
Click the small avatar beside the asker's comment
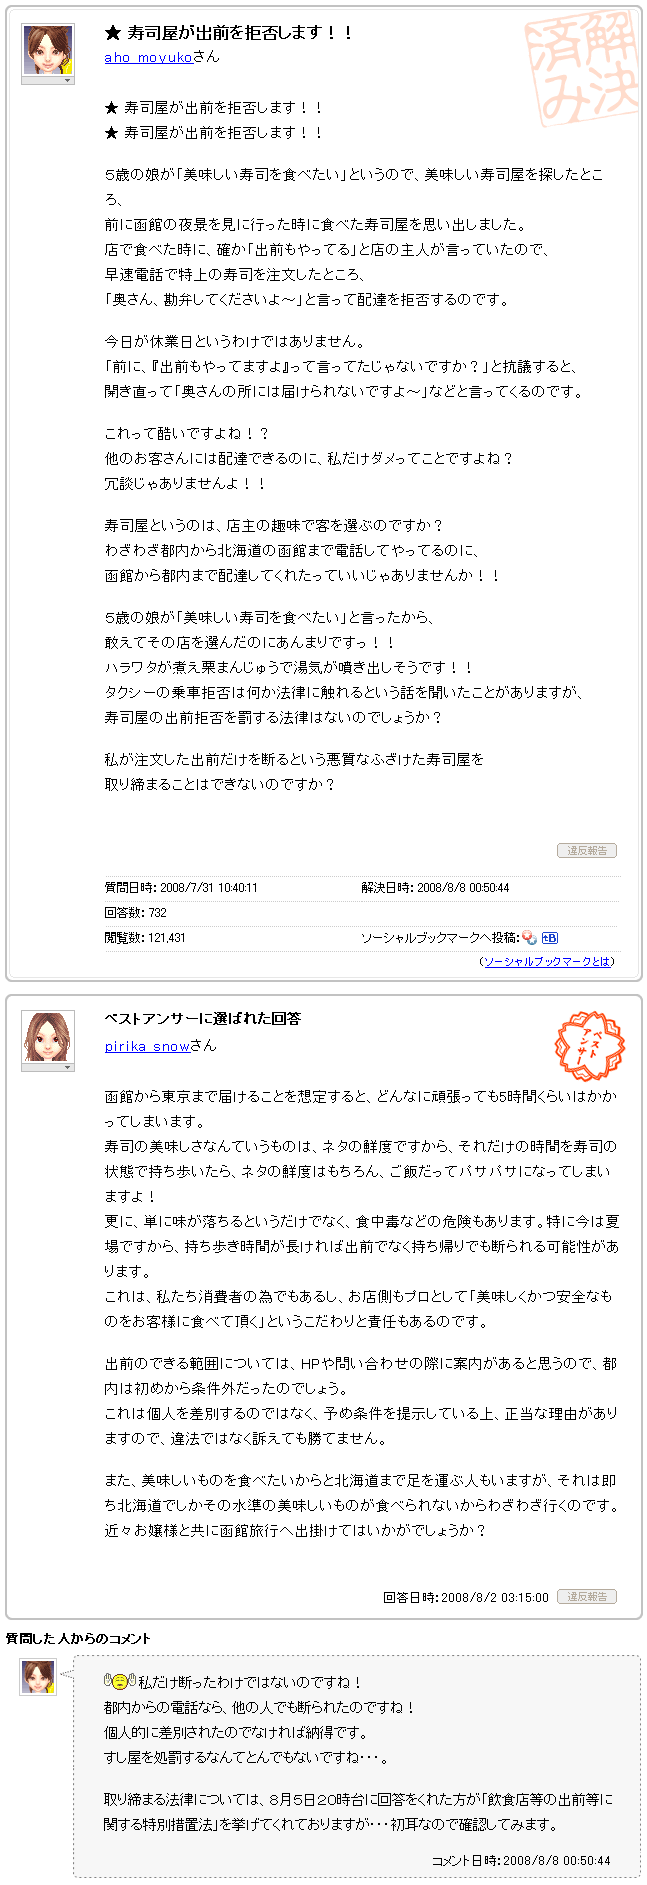point(38,1676)
